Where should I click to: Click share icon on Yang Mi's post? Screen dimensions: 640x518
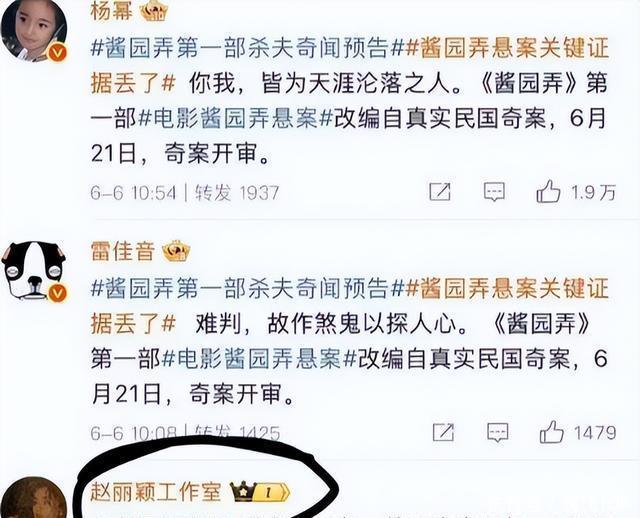pos(440,191)
